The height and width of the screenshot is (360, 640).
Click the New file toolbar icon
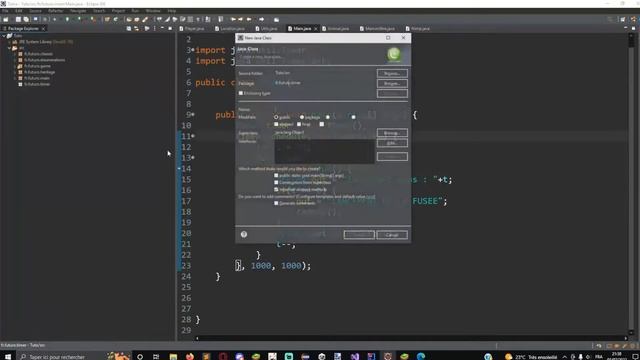(6, 19)
